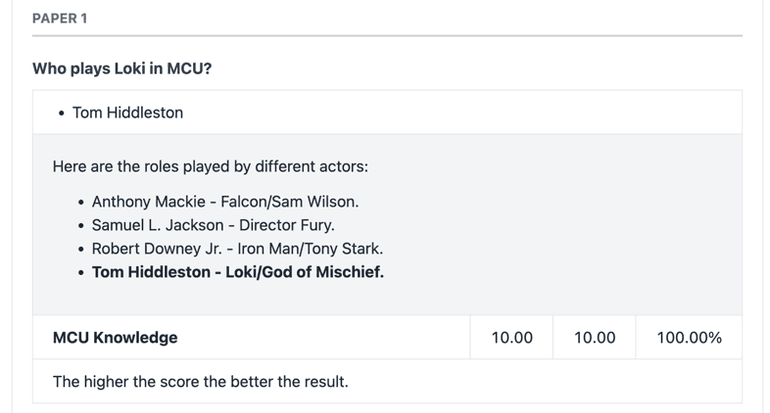Click the bullet marker before Robert Downey Jr.
This screenshot has height=413, width=770.
pos(81,249)
